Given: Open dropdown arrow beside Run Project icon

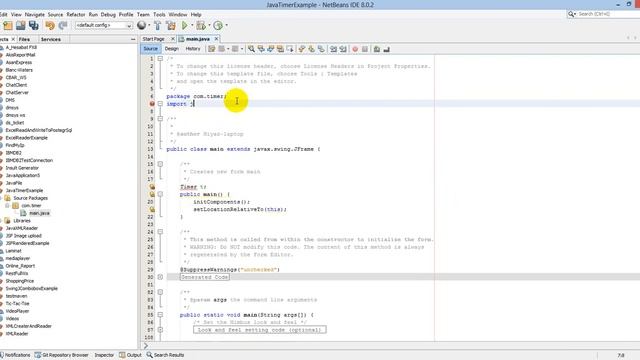Looking at the screenshot, I should point(192,26).
